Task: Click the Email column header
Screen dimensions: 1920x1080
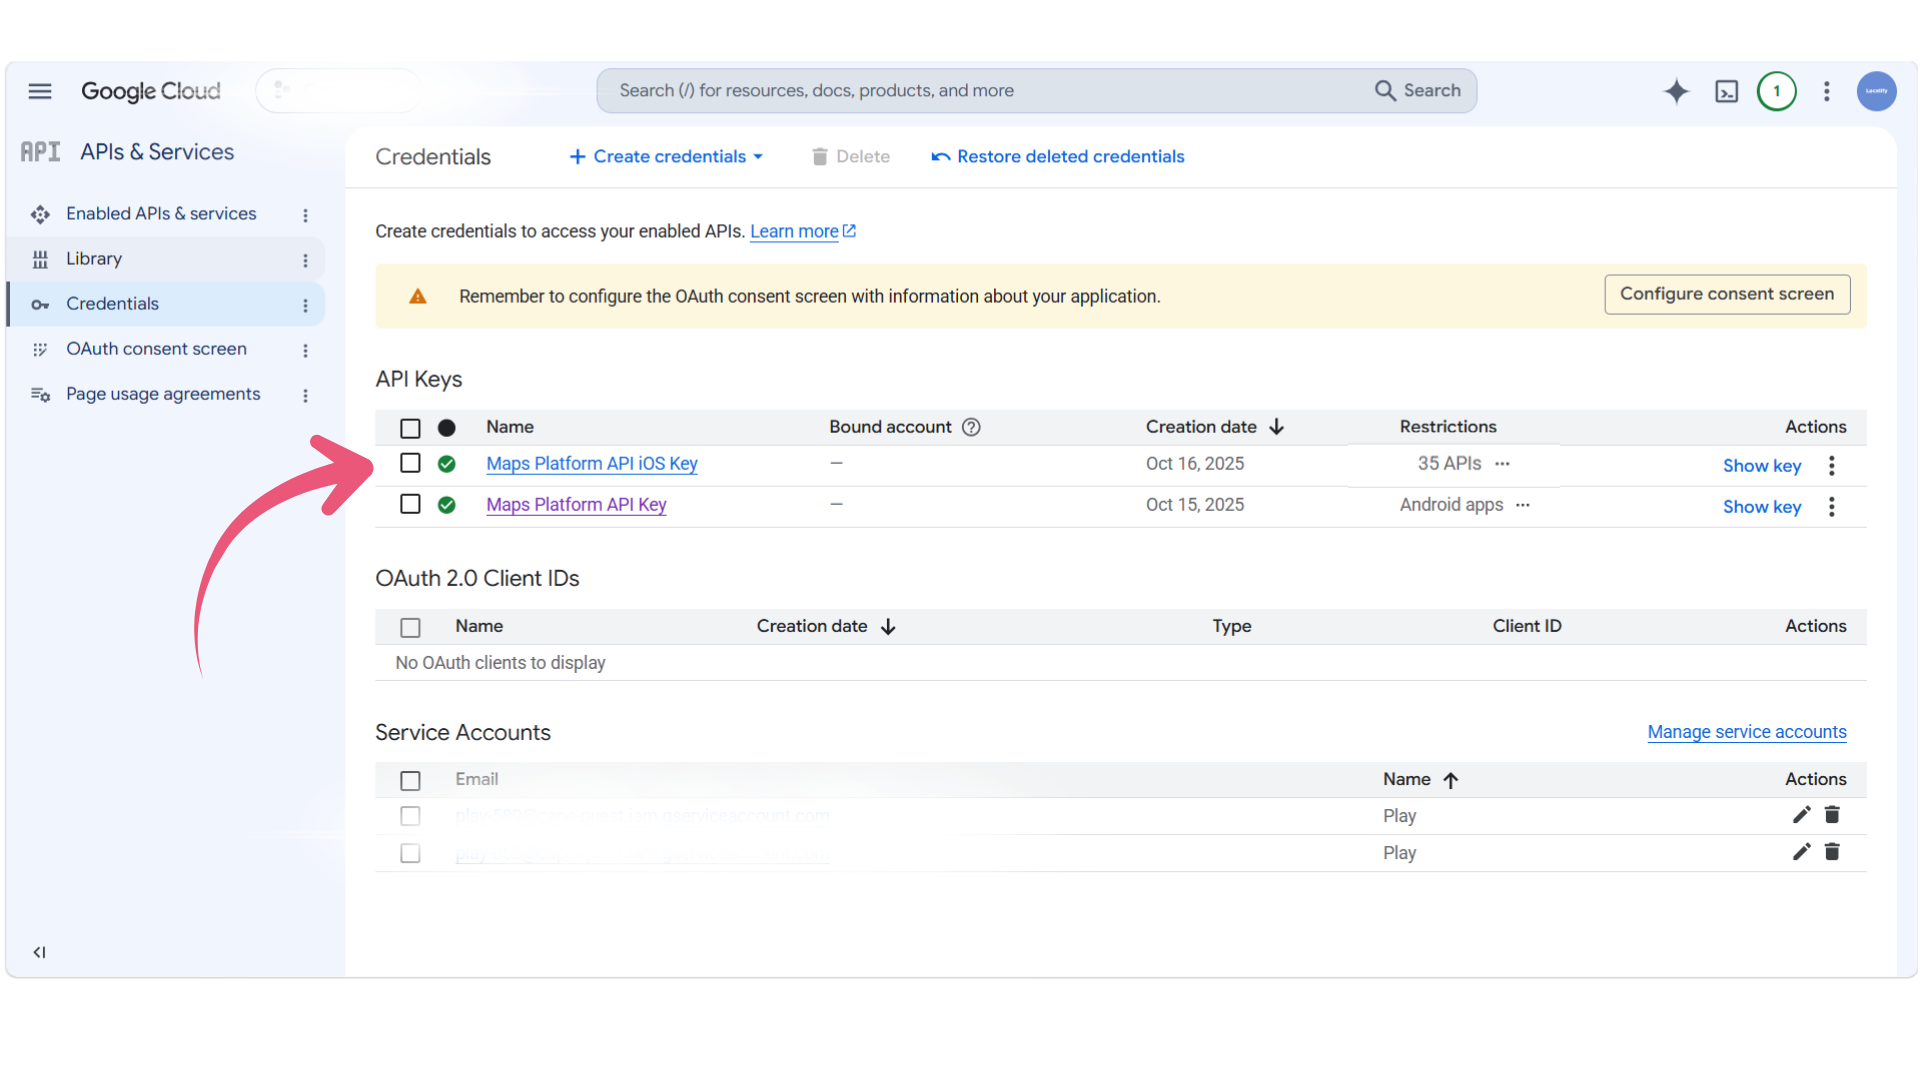Action: pos(476,779)
